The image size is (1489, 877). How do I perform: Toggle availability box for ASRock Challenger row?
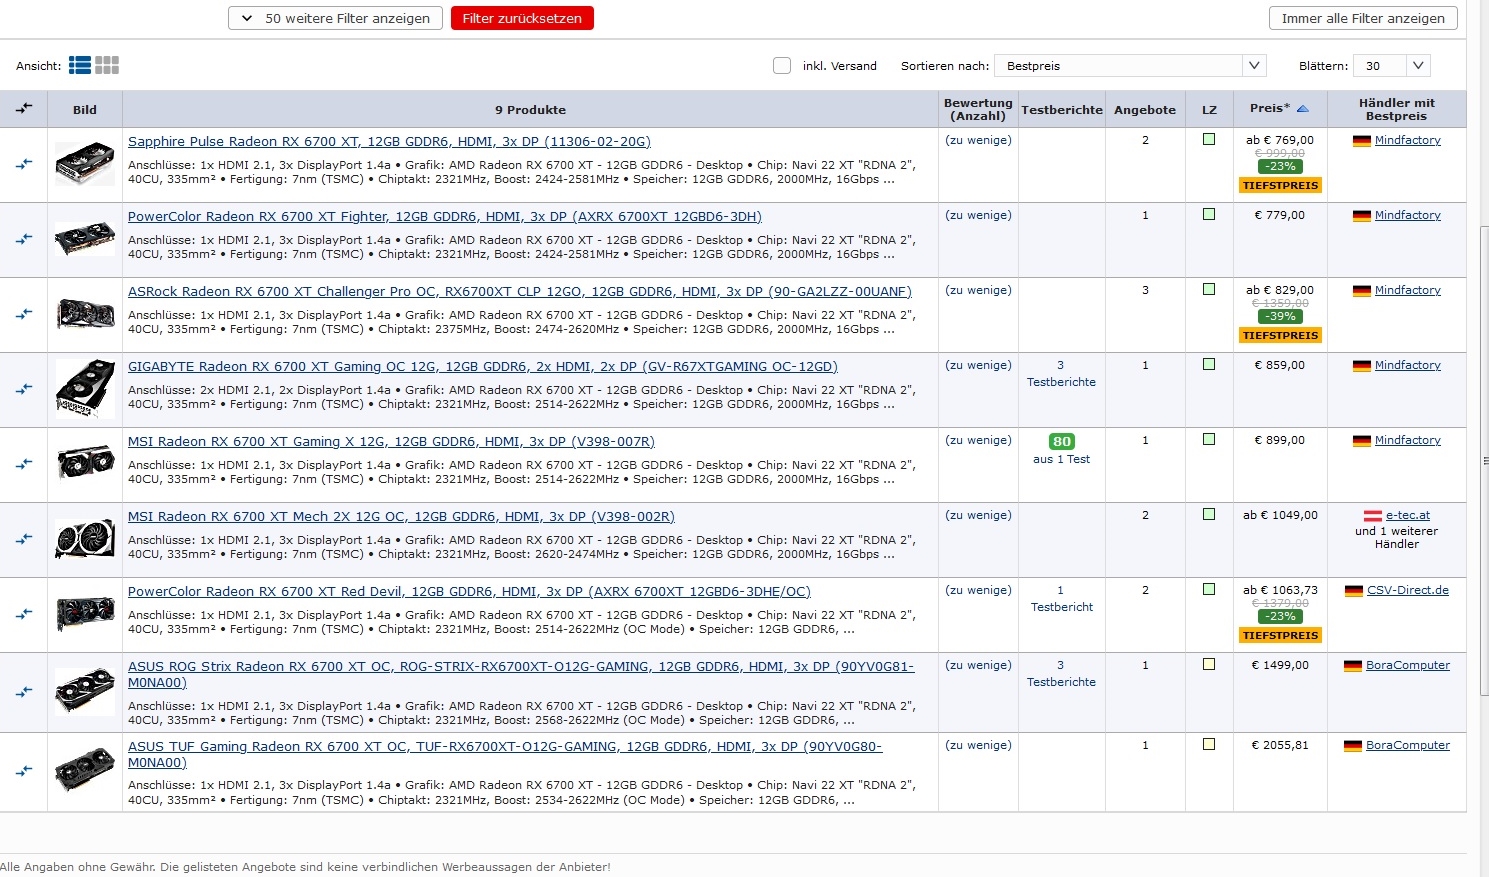[1209, 290]
